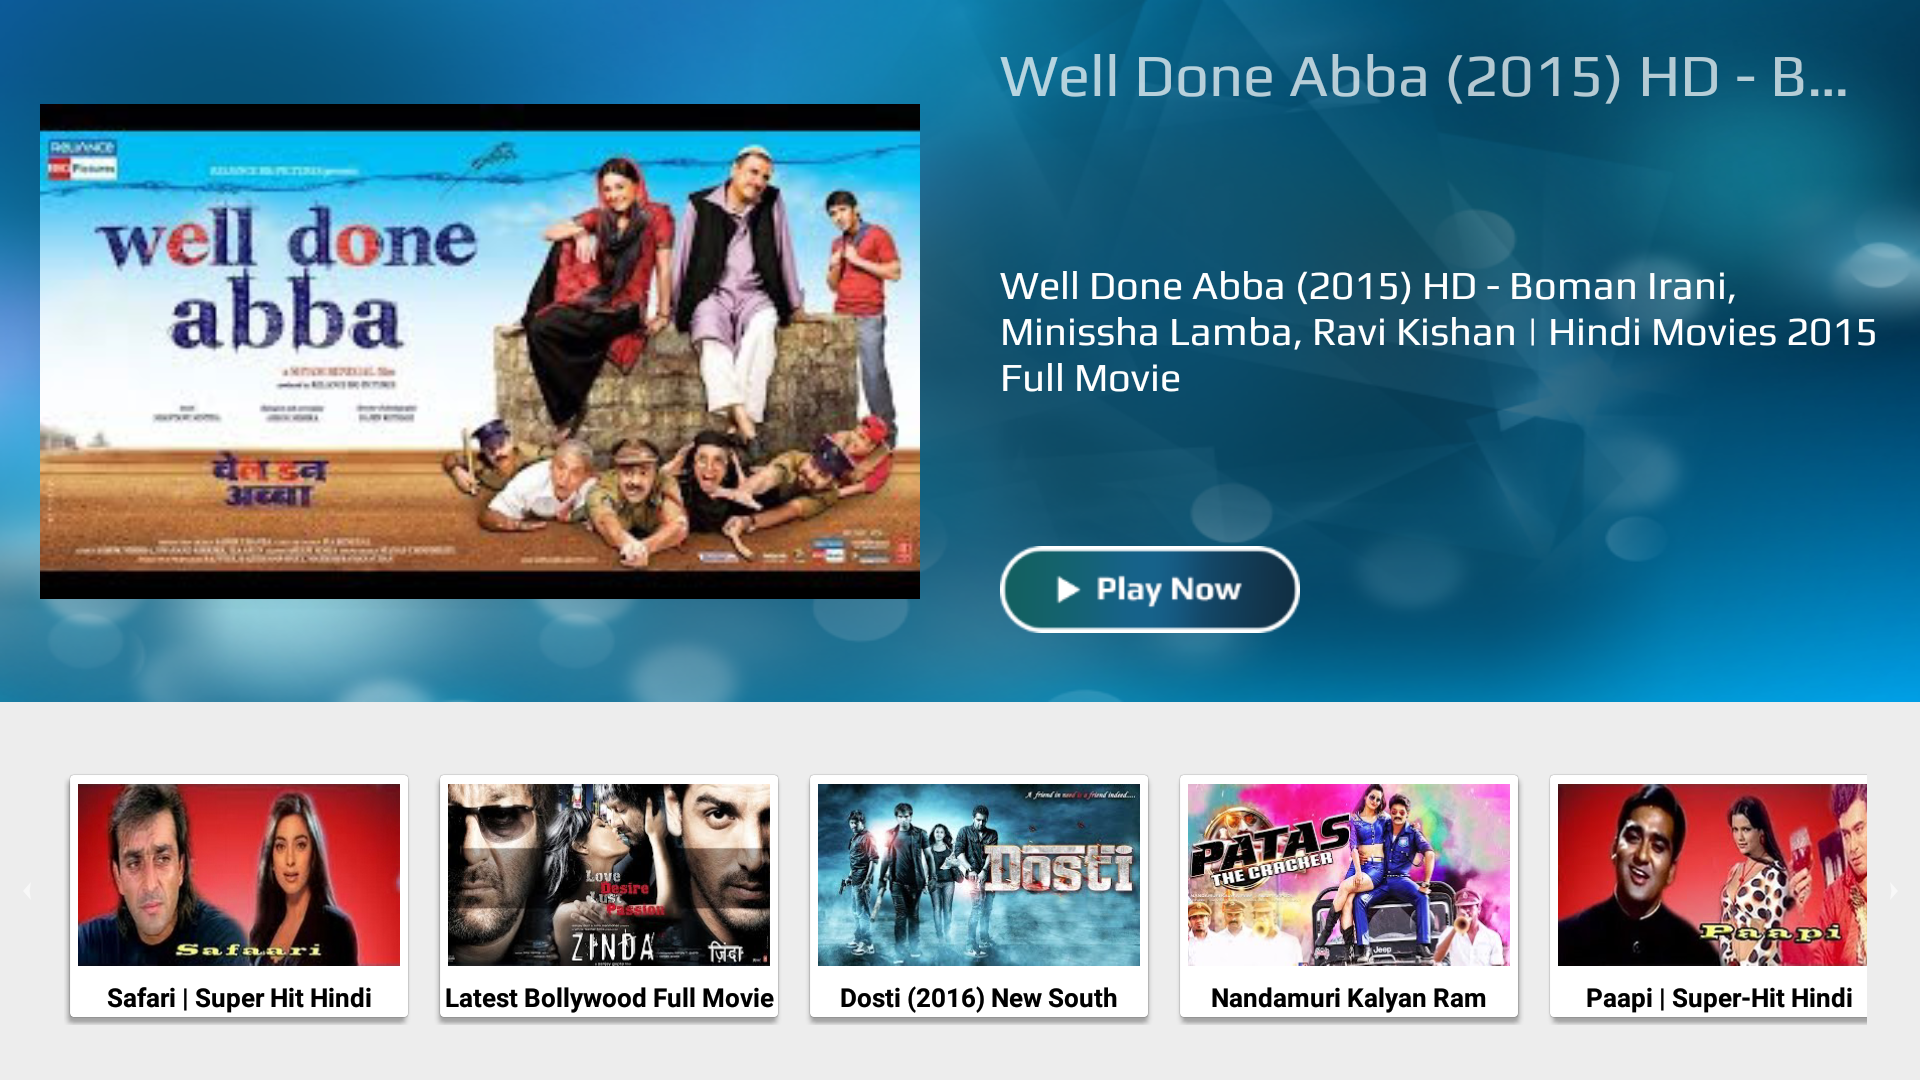
Task: Click the Reliance Pictures logo on poster
Action: (82, 159)
